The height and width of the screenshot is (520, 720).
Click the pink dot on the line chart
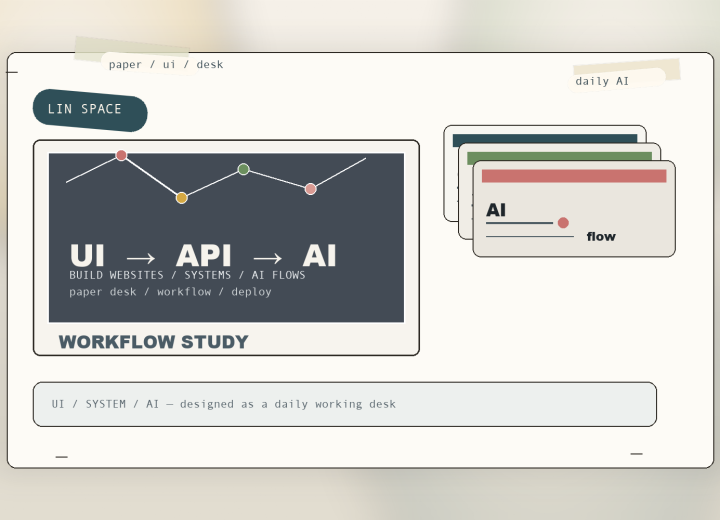click(x=311, y=189)
